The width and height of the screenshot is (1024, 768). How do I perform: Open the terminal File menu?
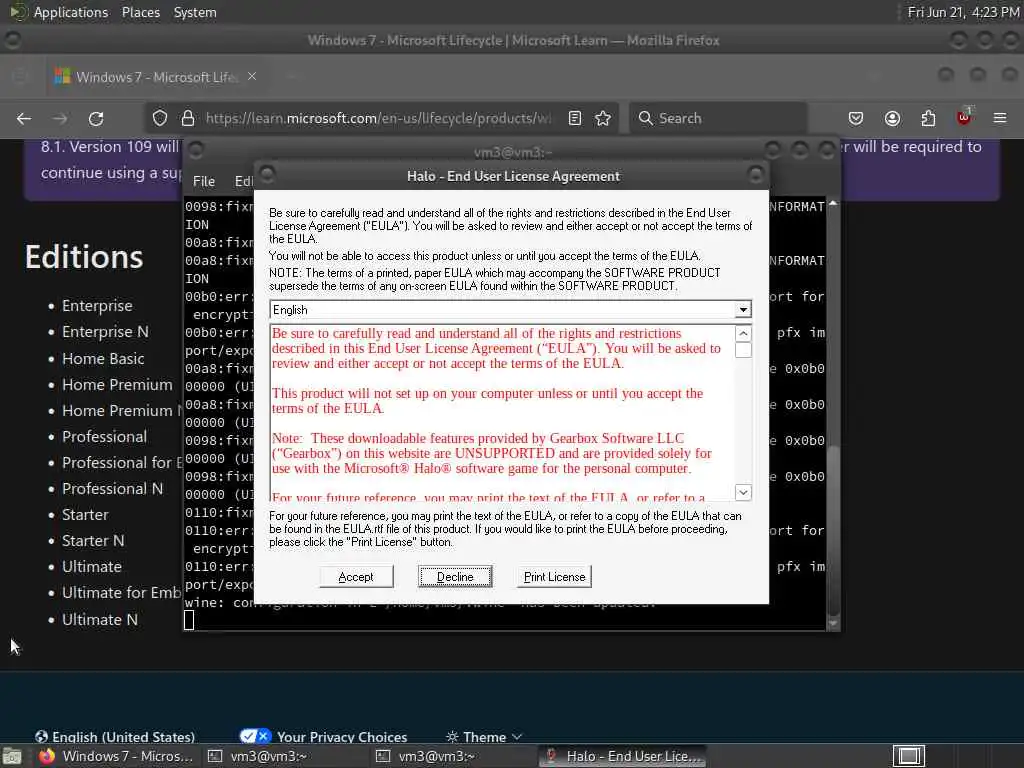(204, 181)
